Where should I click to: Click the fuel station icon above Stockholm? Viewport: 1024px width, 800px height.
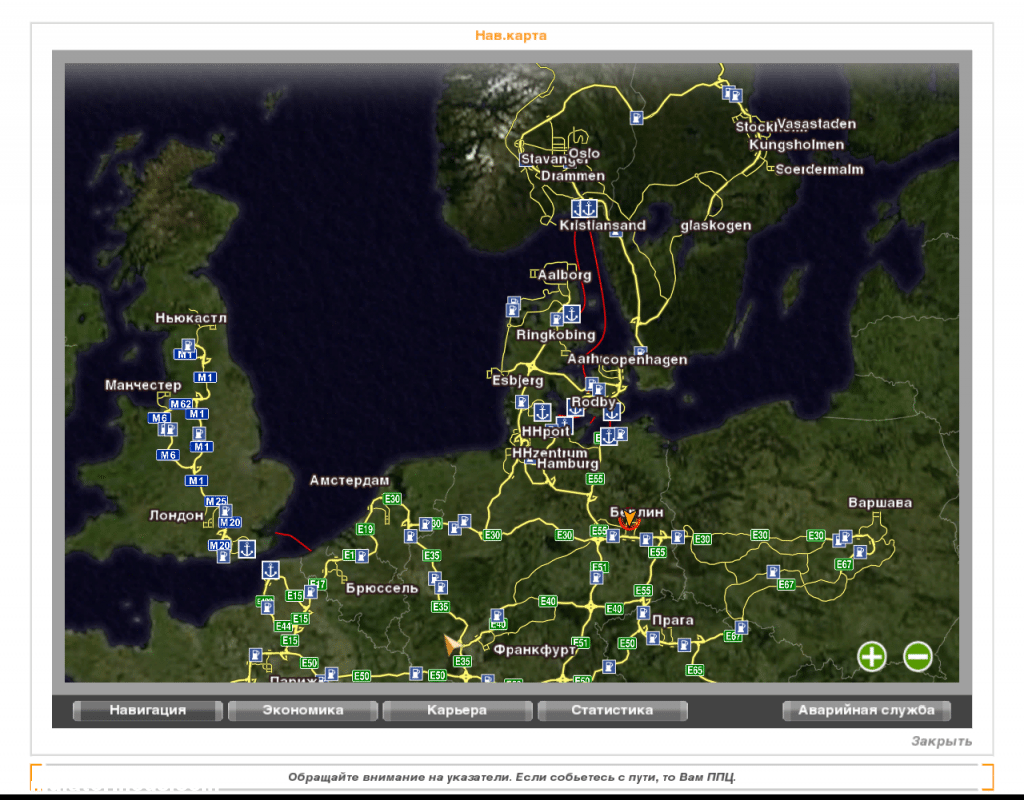[x=736, y=95]
